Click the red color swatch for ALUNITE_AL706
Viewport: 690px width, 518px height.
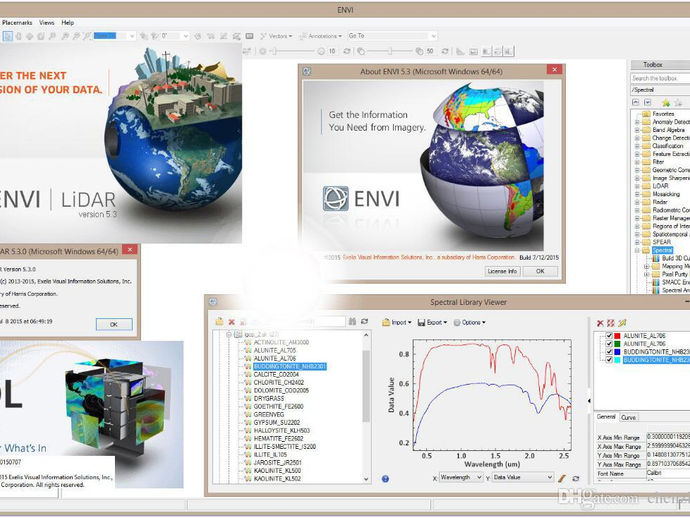[x=617, y=336]
